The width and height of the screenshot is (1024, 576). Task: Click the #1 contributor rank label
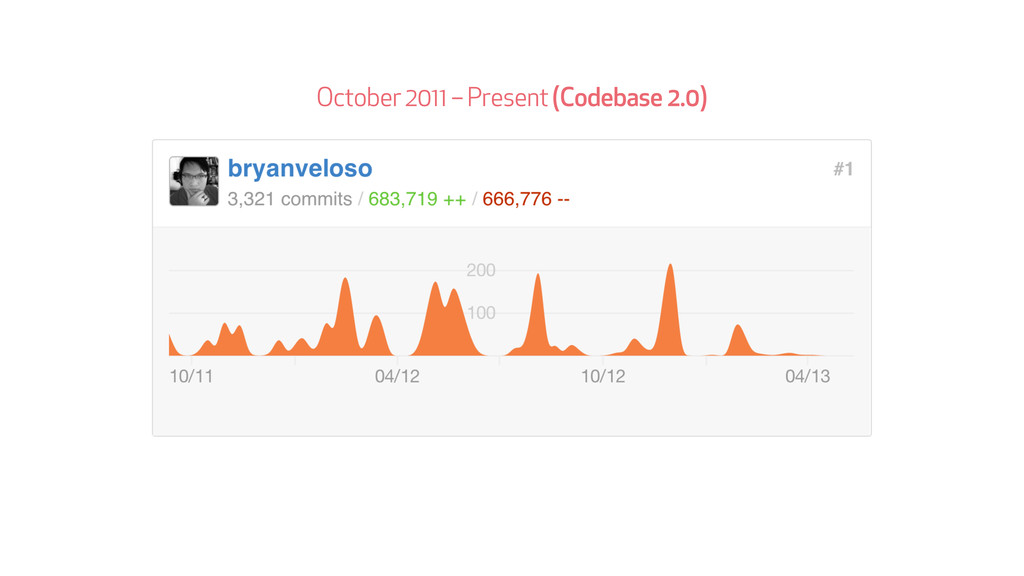click(x=843, y=169)
